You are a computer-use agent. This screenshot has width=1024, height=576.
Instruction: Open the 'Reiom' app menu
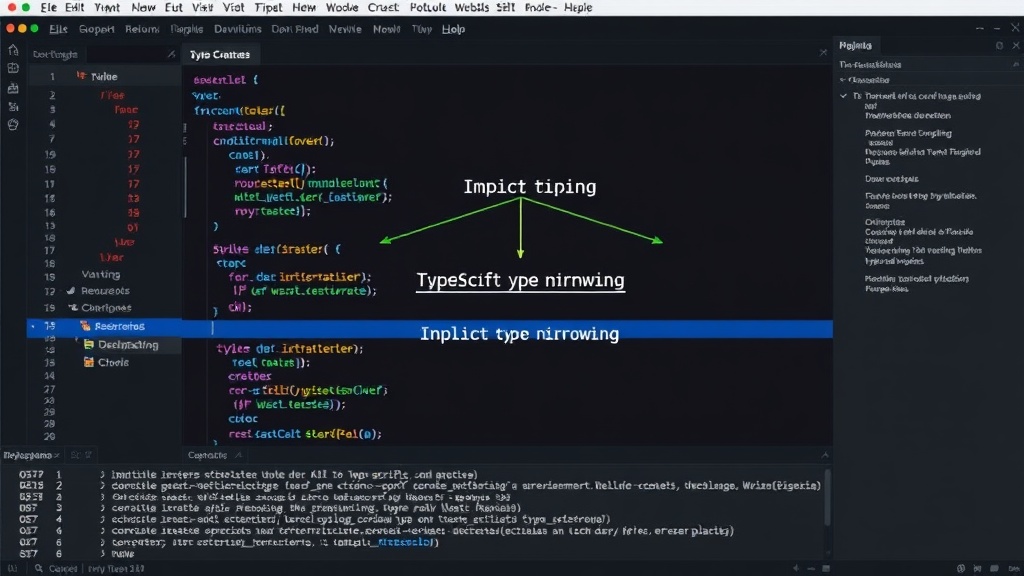142,29
